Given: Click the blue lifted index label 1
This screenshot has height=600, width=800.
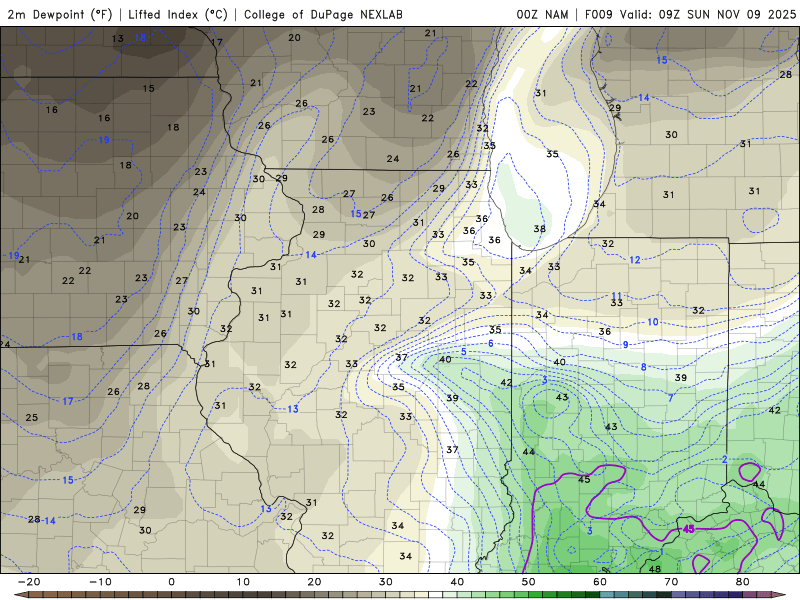Looking at the screenshot, I should click(662, 552).
